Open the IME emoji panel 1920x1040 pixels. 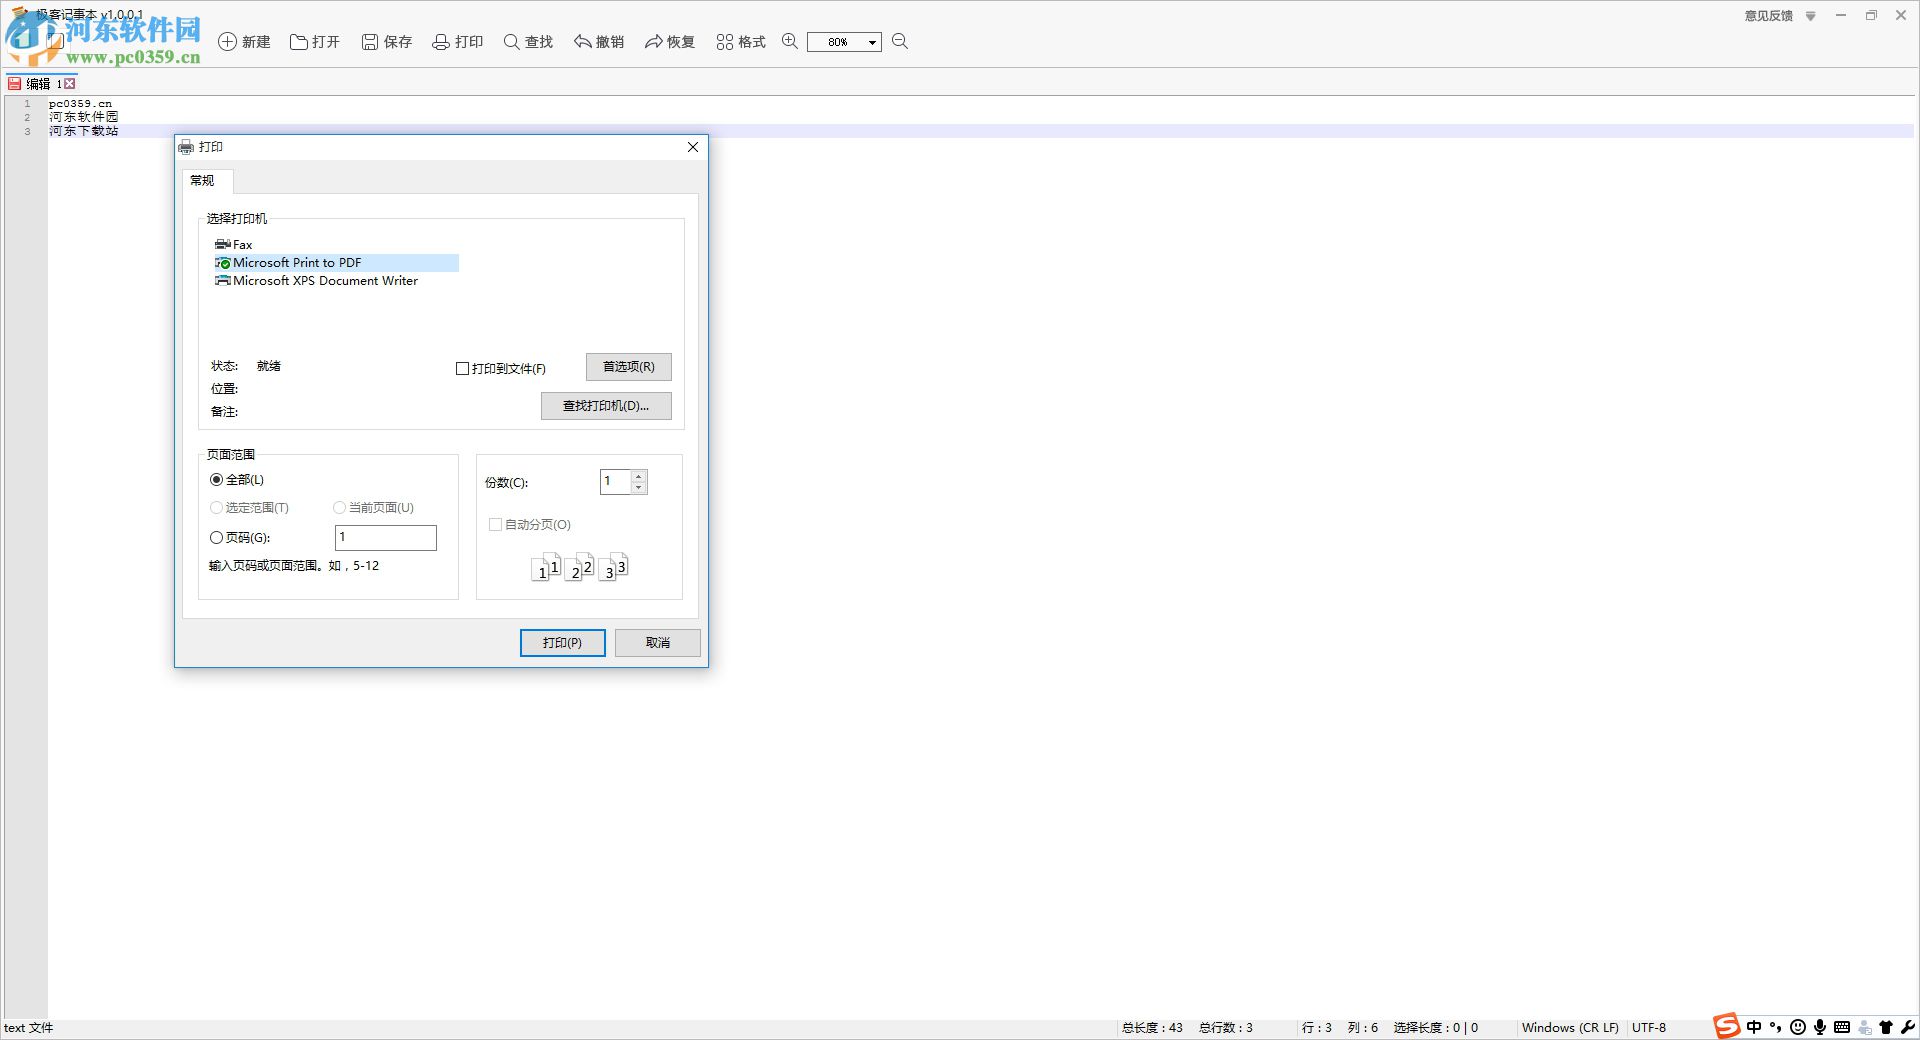coord(1798,1027)
